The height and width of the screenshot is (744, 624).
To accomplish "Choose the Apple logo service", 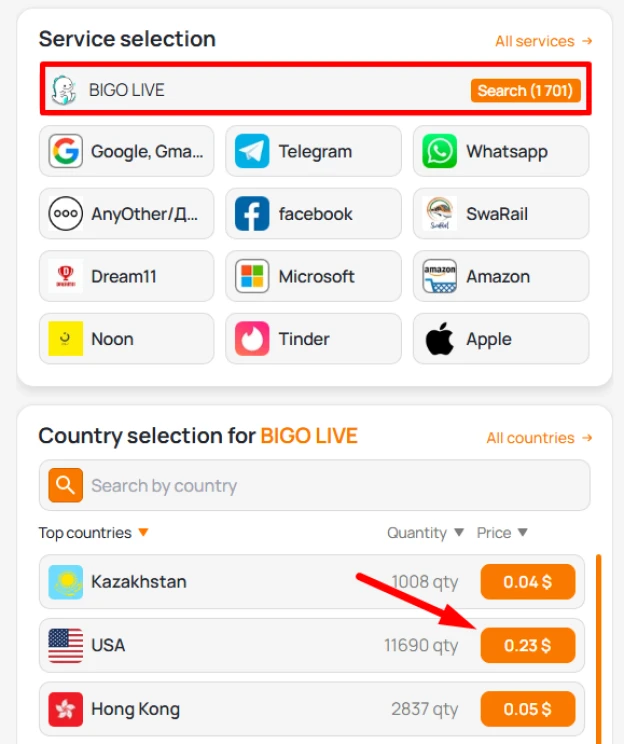I will 439,339.
